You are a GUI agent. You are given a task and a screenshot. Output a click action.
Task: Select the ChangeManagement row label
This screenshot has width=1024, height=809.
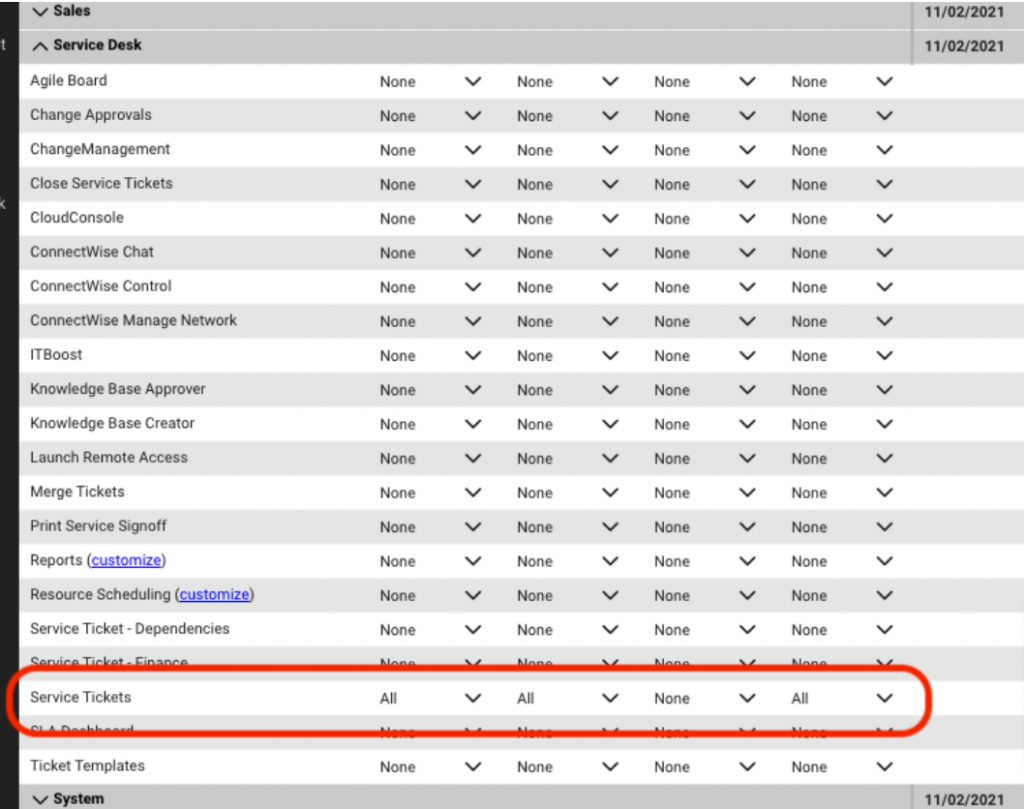pyautogui.click(x=100, y=149)
